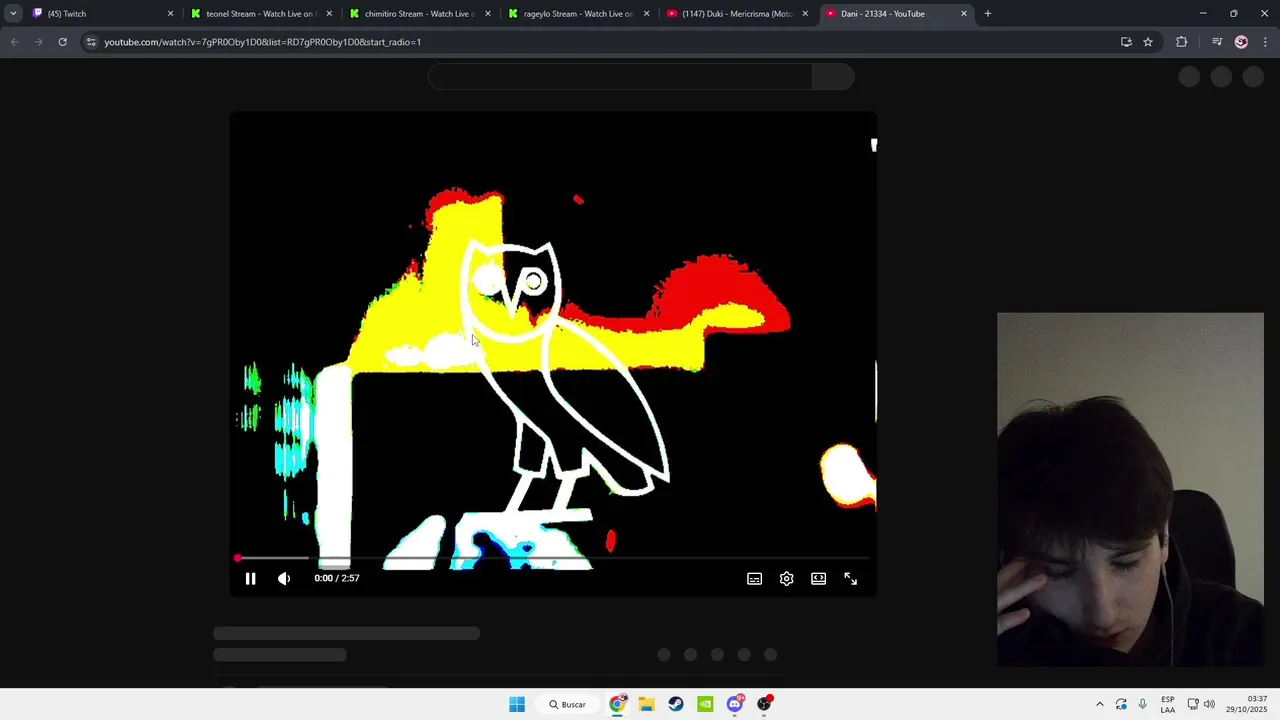1280x720 pixels.
Task: Enter fullscreen mode
Action: [x=851, y=578]
